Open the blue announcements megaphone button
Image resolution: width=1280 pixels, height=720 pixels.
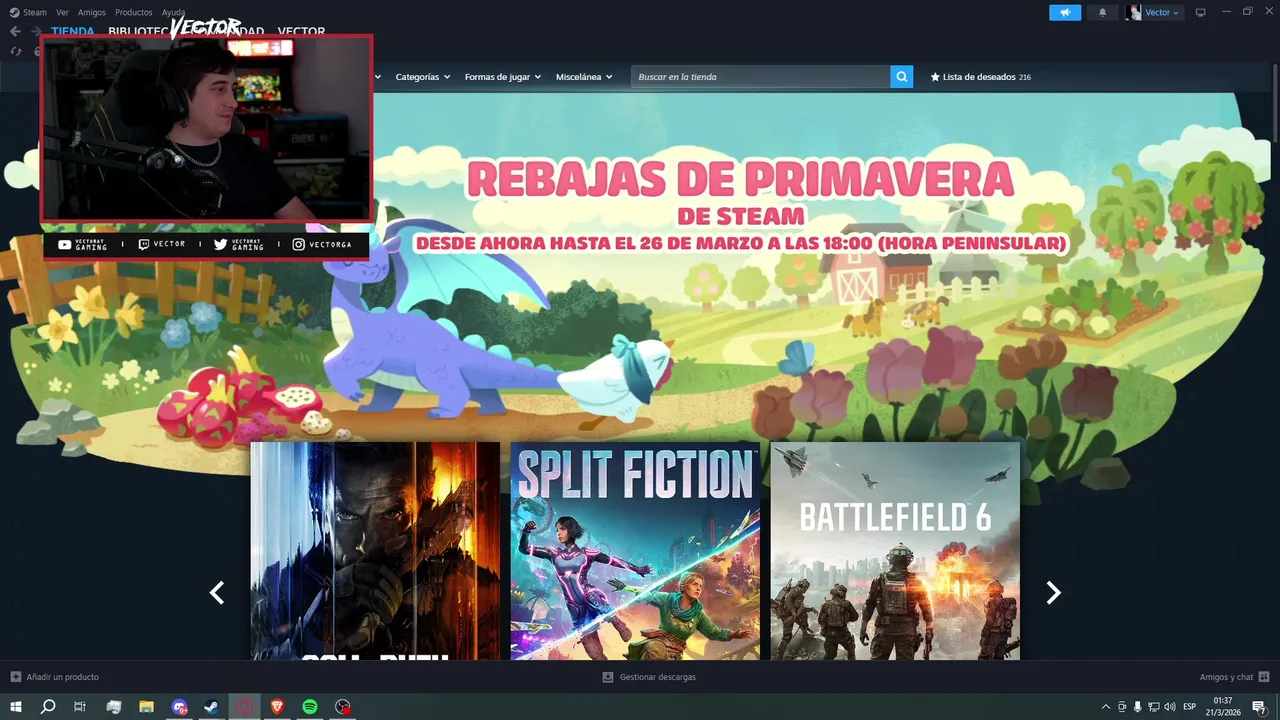1065,12
